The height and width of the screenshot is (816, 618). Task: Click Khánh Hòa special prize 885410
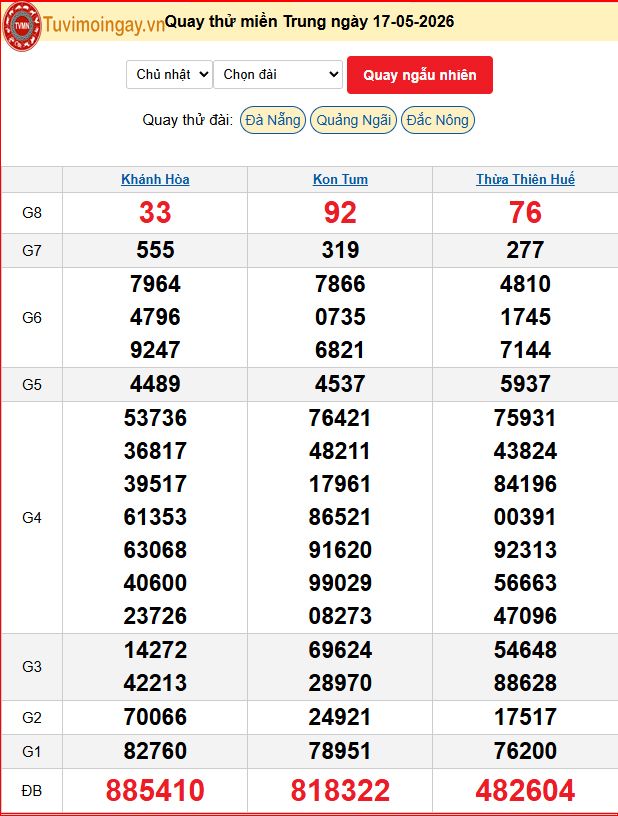coord(155,790)
